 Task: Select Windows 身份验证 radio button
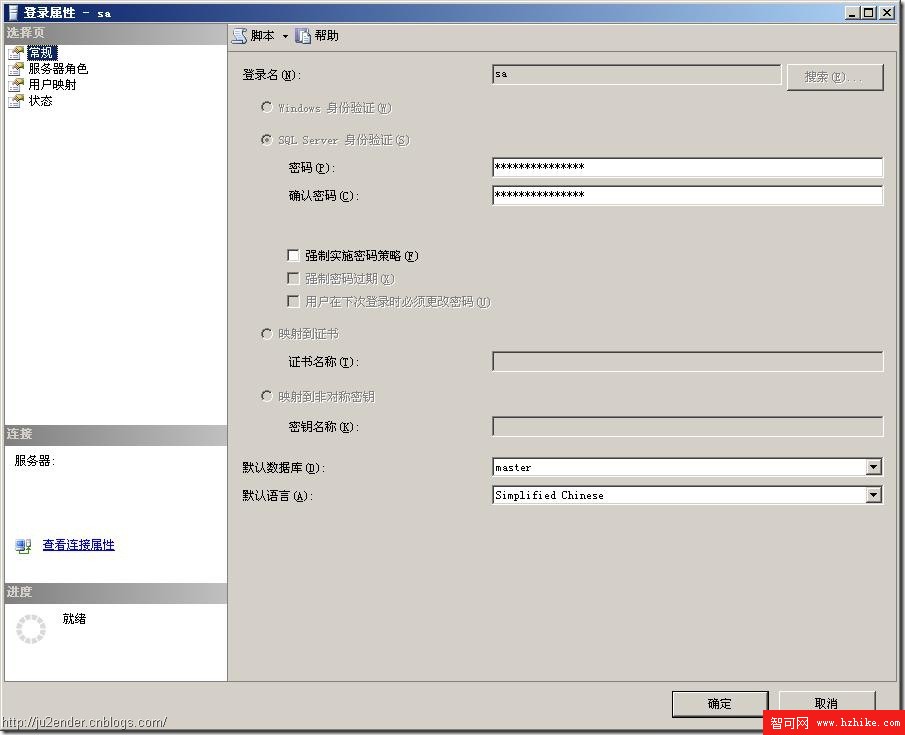point(267,107)
